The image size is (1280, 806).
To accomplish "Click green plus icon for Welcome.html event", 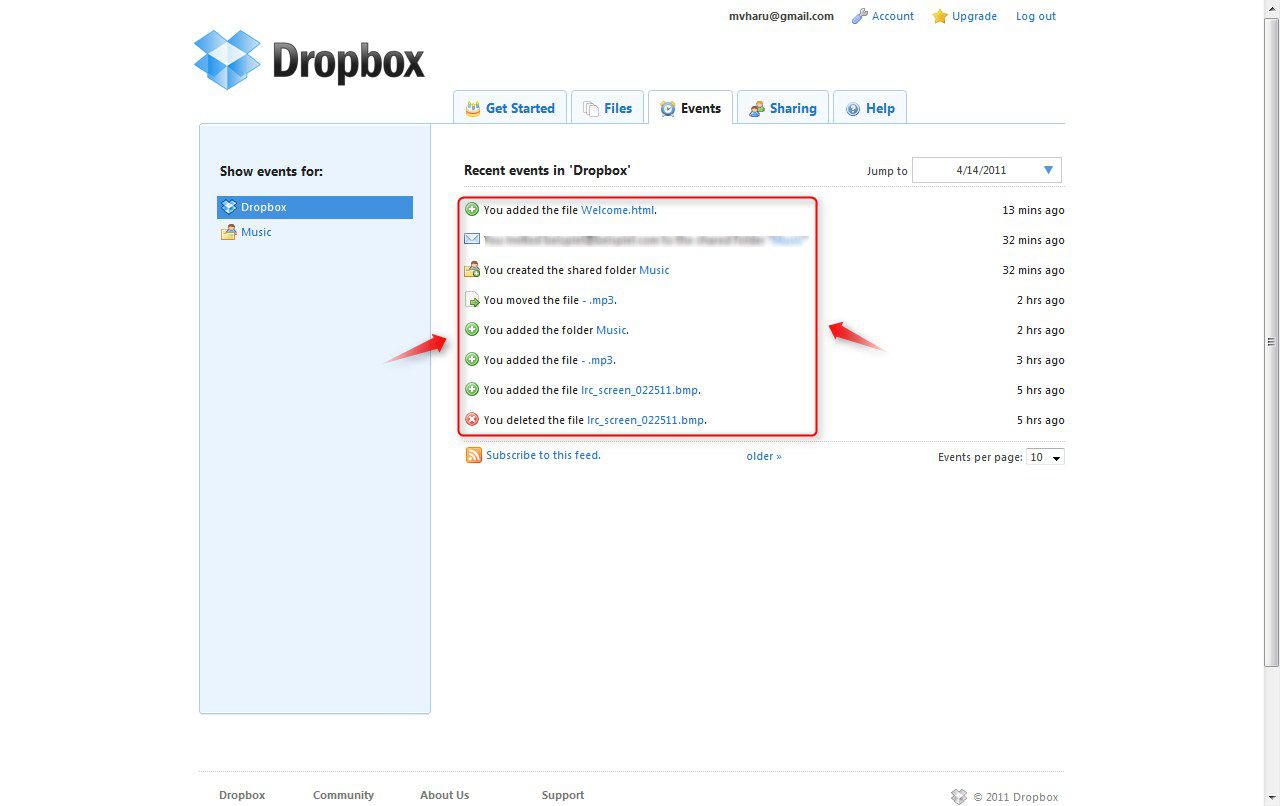I will (x=472, y=209).
